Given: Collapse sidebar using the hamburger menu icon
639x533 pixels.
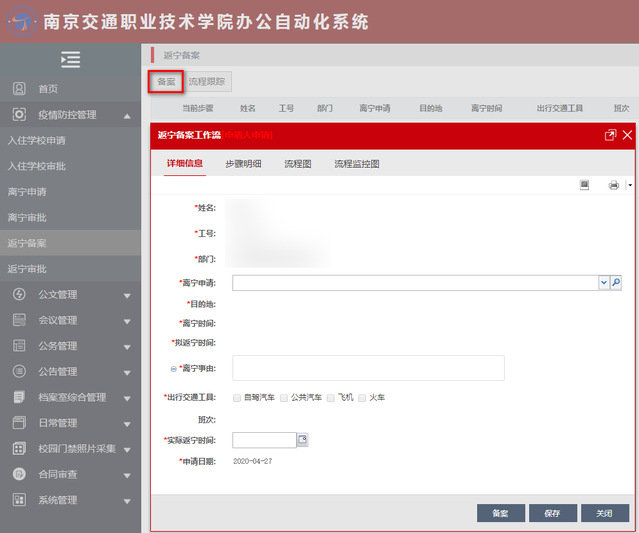Looking at the screenshot, I should [70, 60].
